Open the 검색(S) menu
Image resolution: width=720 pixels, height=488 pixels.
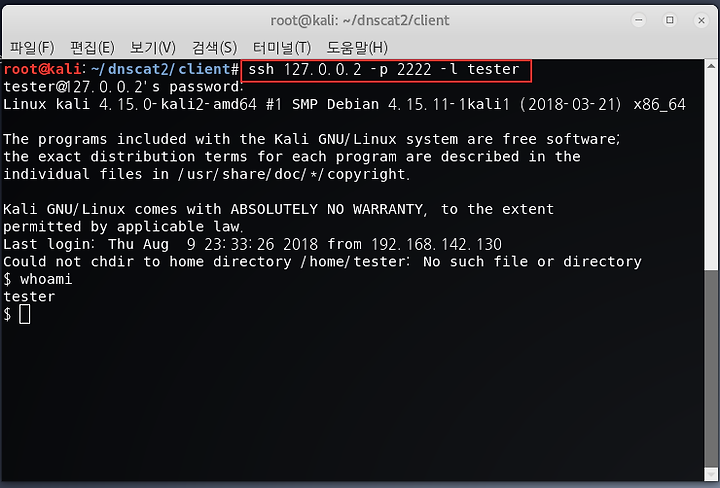214,47
